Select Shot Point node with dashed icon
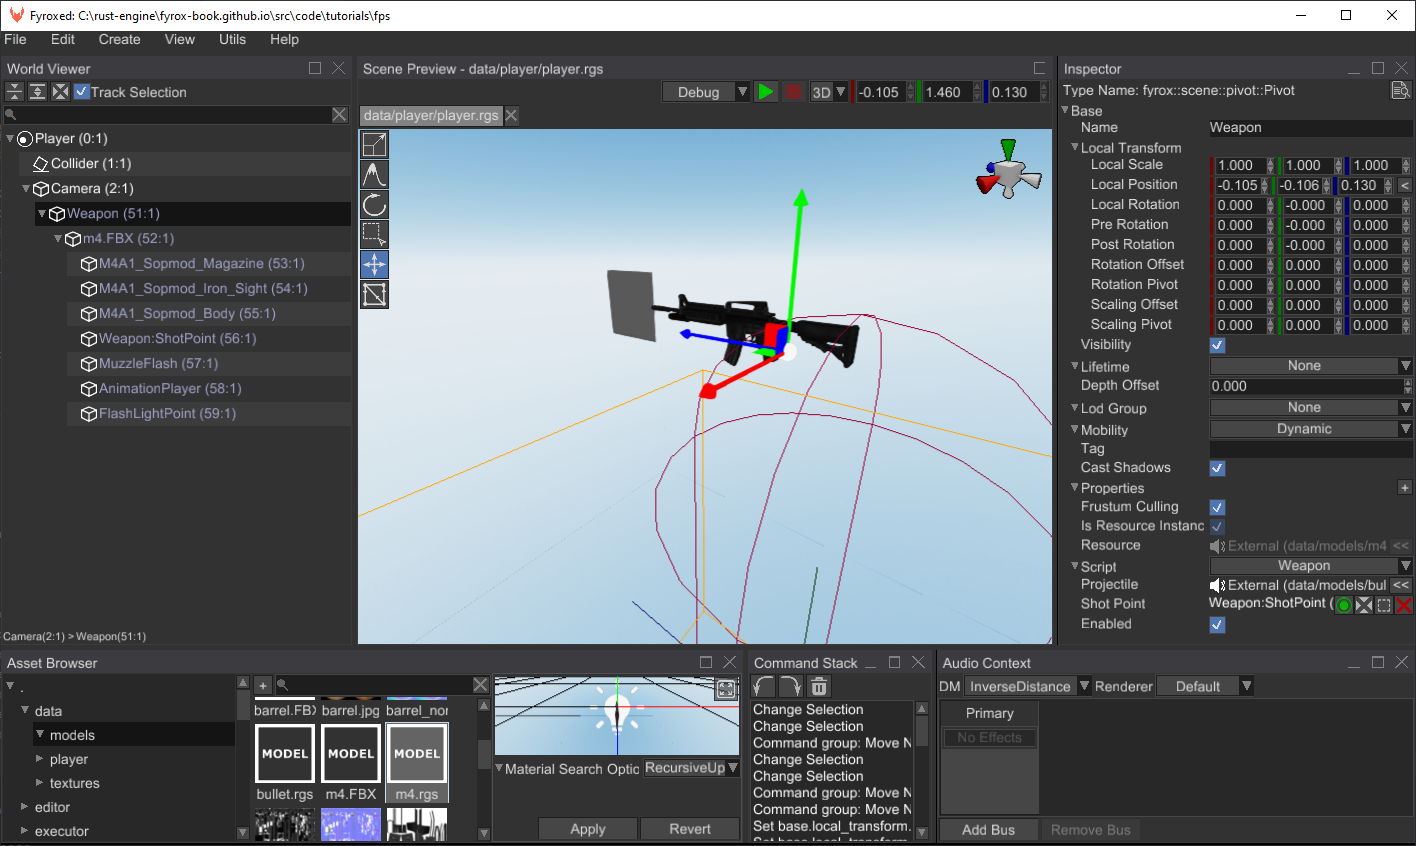Screen dimensions: 1416x846 click(1383, 605)
